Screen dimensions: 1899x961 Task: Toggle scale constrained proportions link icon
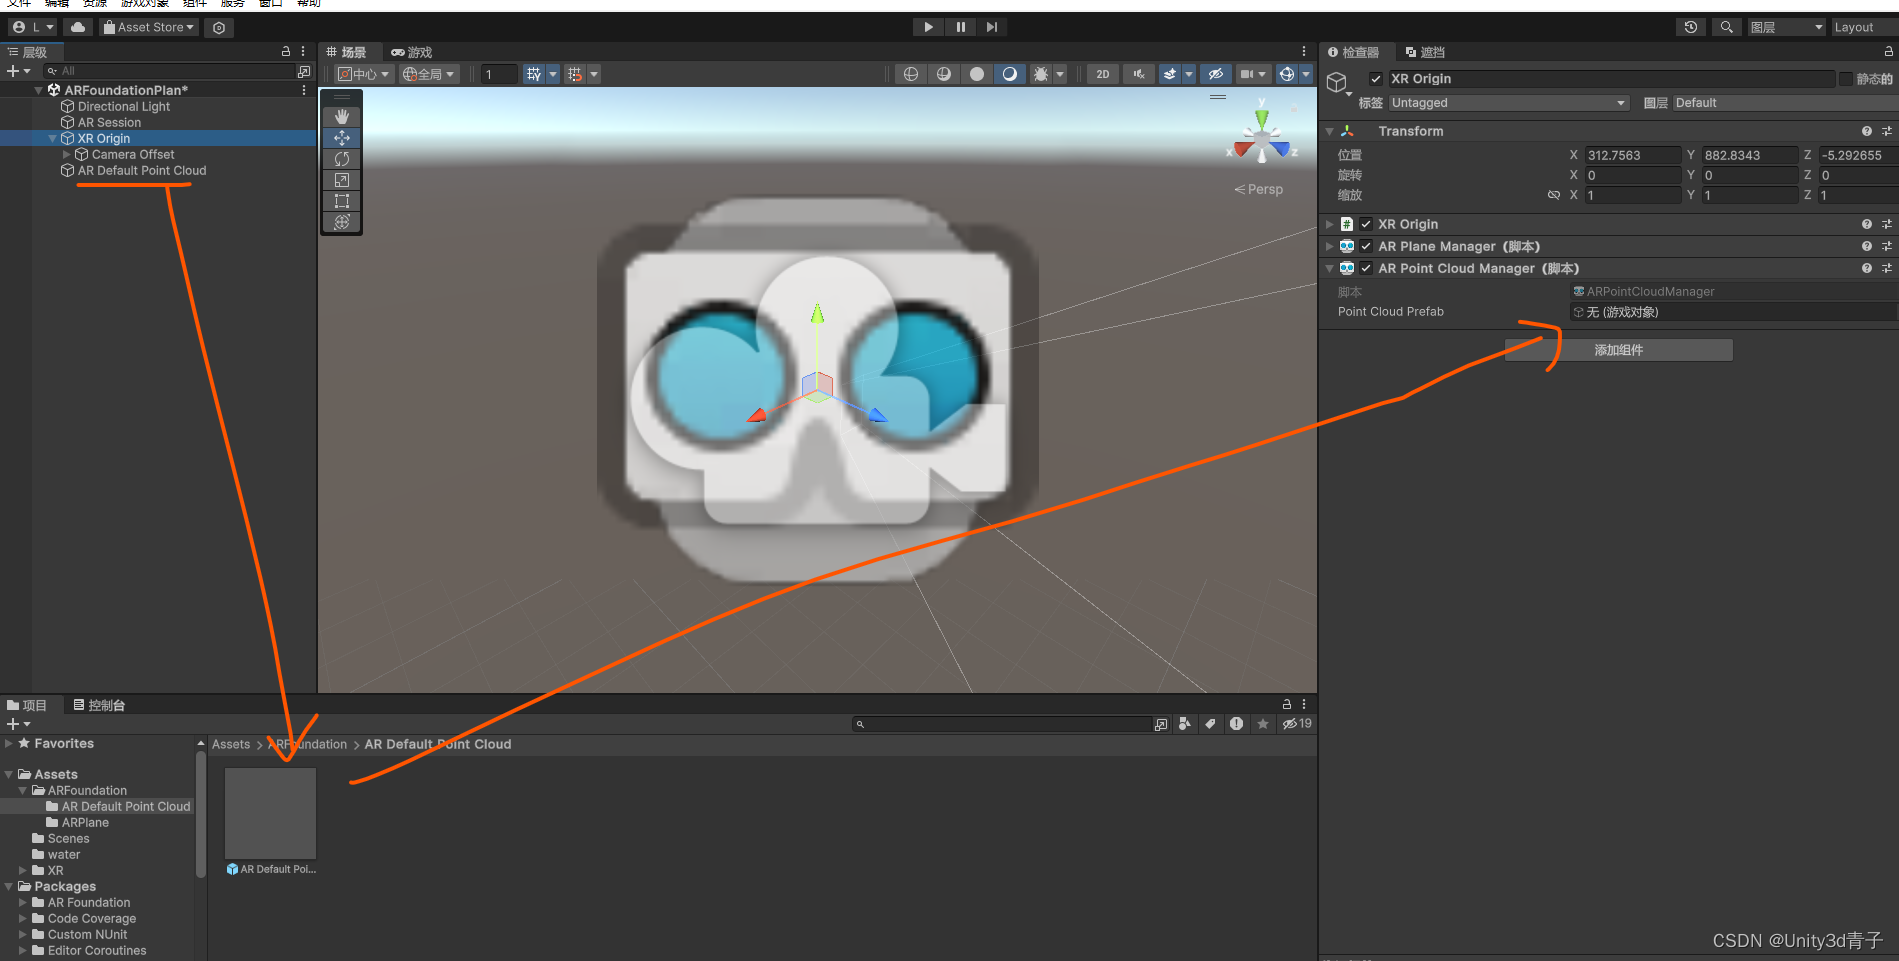(1554, 195)
